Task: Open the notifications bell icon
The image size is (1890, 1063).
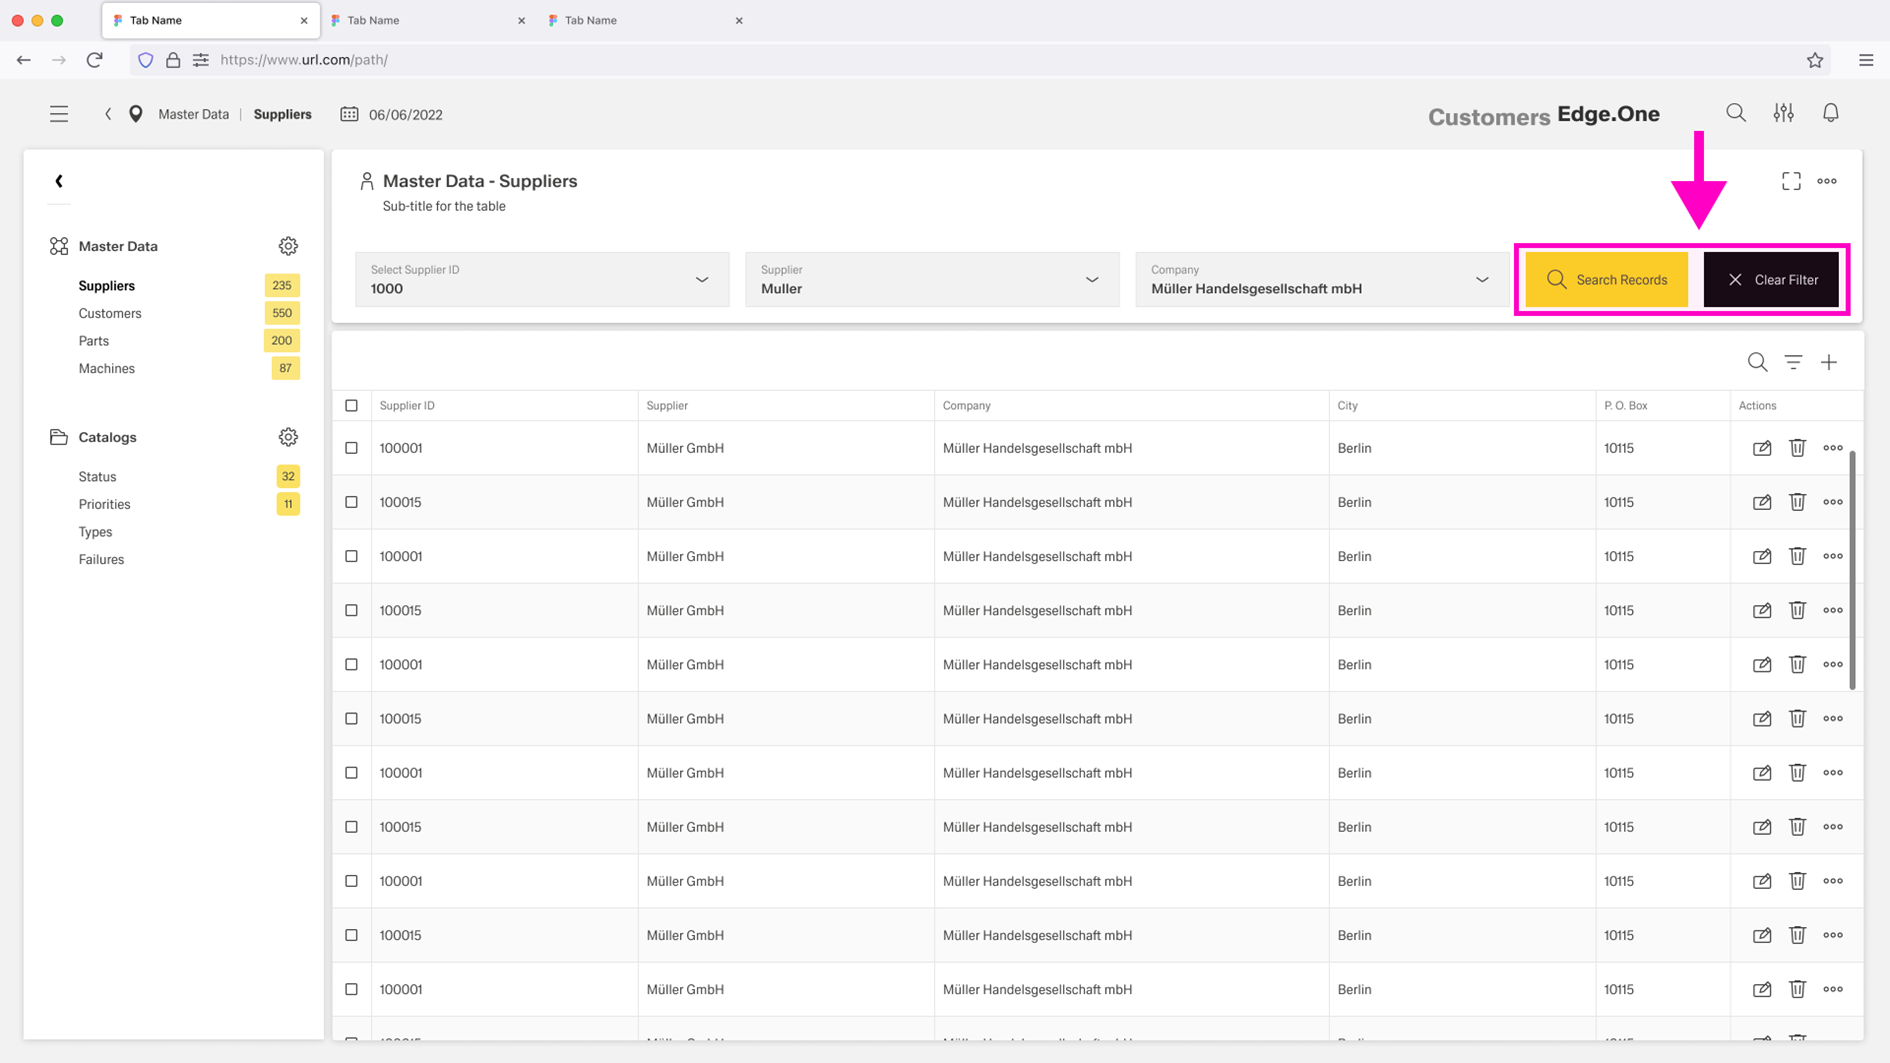Action: tap(1830, 113)
